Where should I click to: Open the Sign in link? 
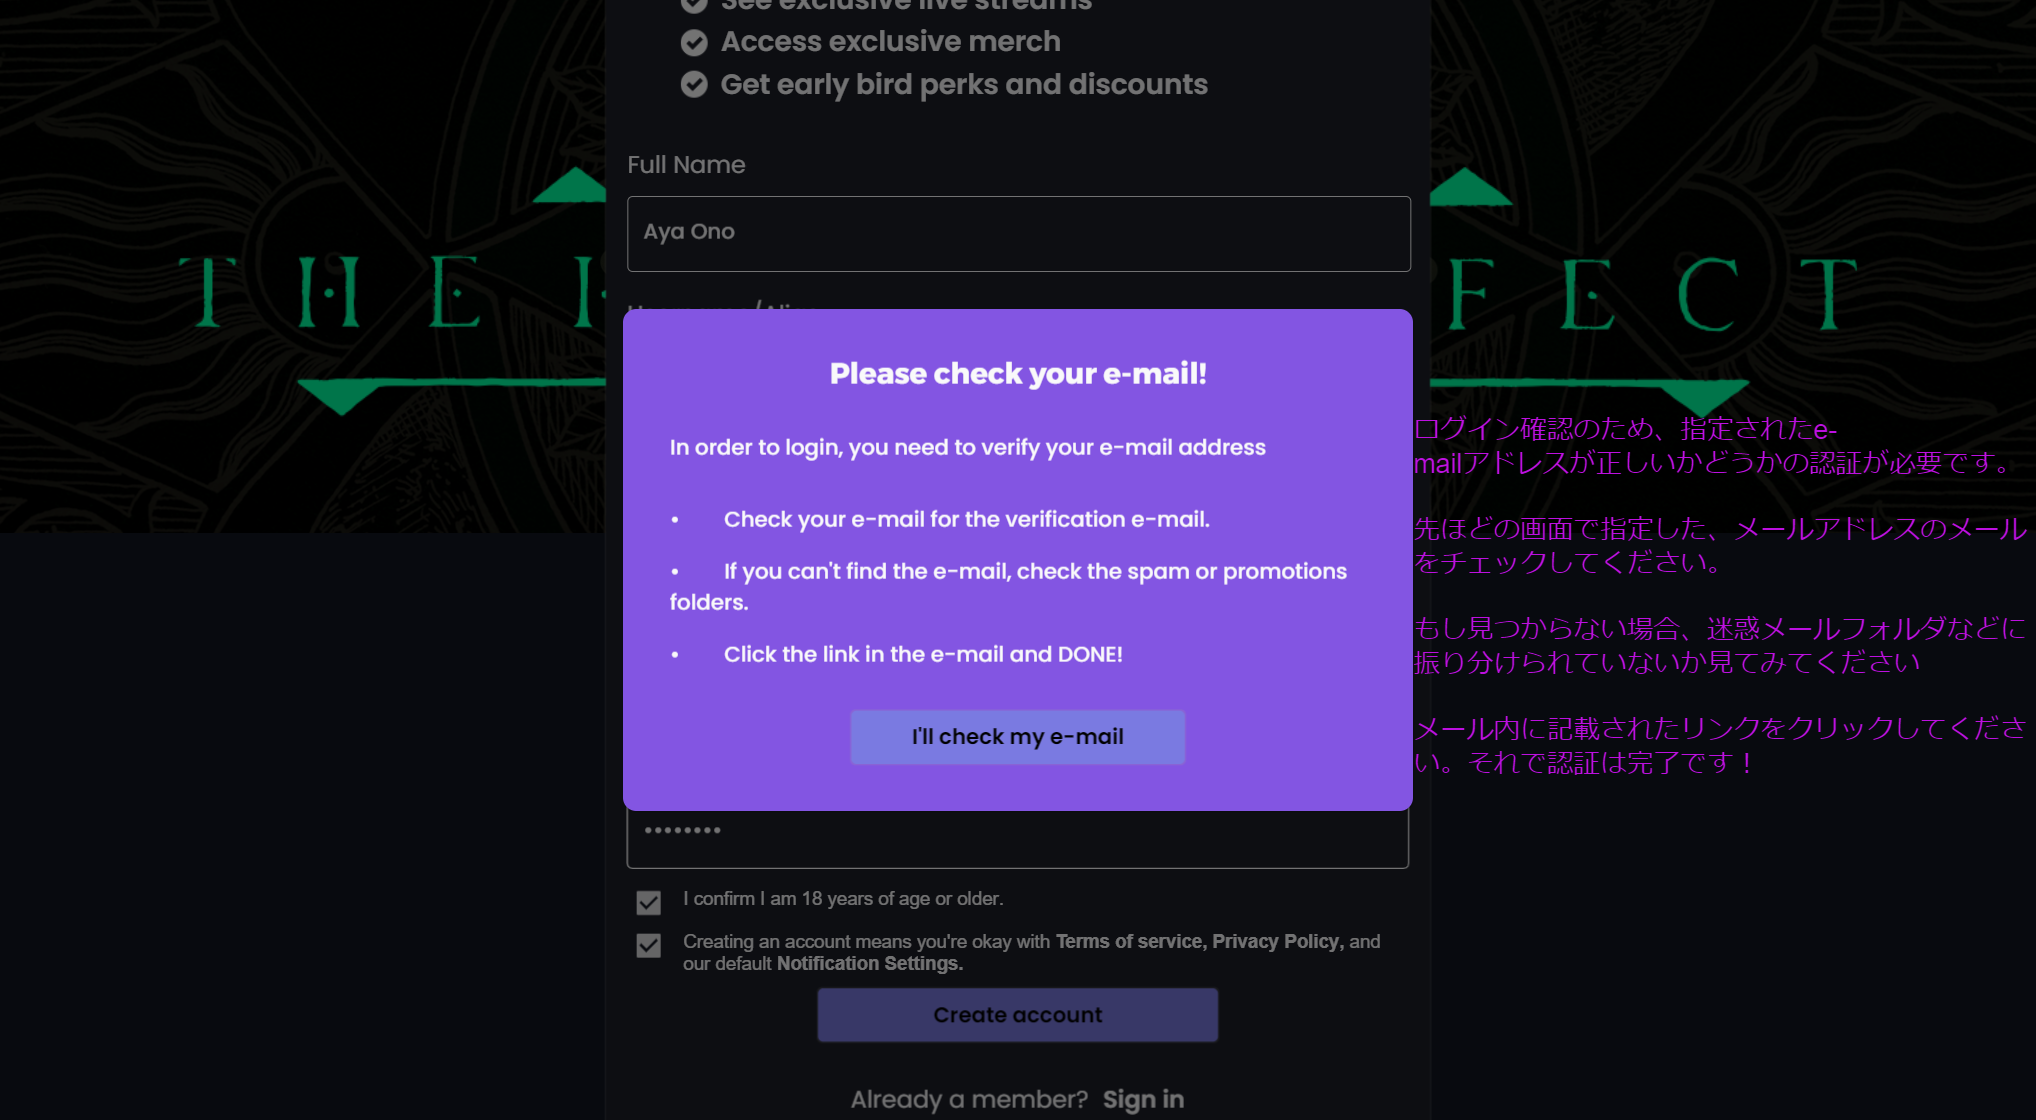click(x=1143, y=1099)
